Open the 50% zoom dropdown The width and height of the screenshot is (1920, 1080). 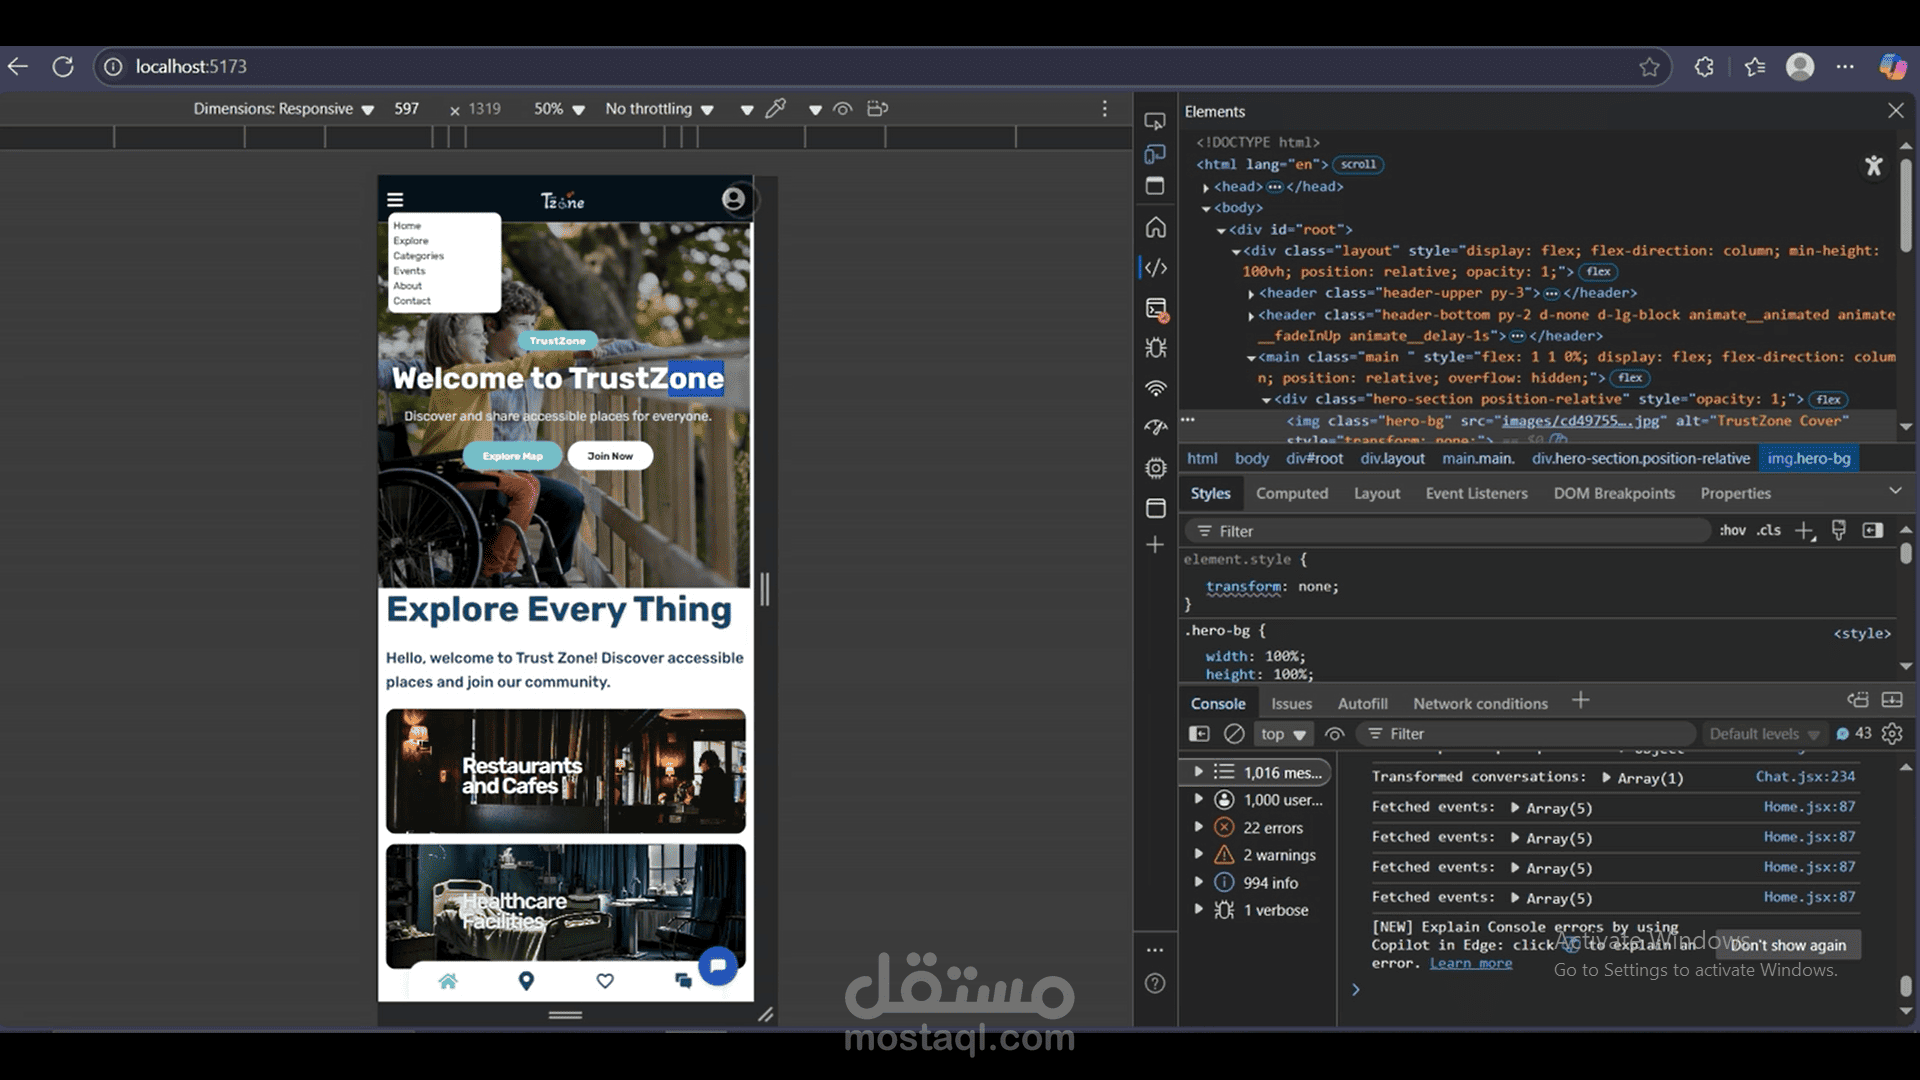pyautogui.click(x=559, y=109)
